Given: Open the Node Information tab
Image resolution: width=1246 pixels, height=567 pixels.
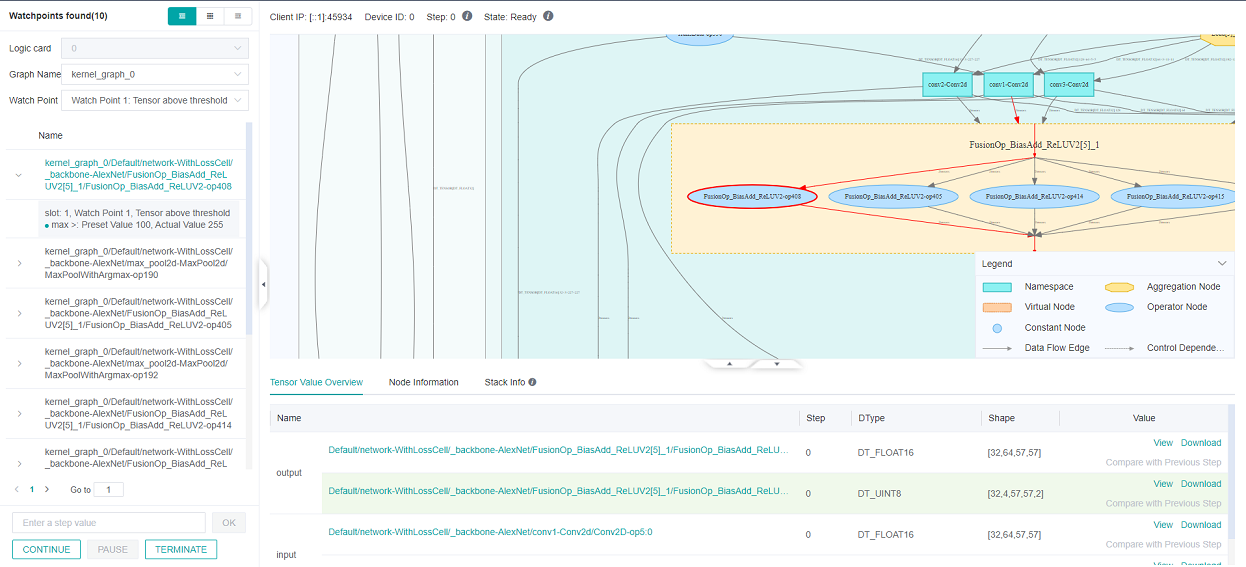Looking at the screenshot, I should pyautogui.click(x=423, y=382).
